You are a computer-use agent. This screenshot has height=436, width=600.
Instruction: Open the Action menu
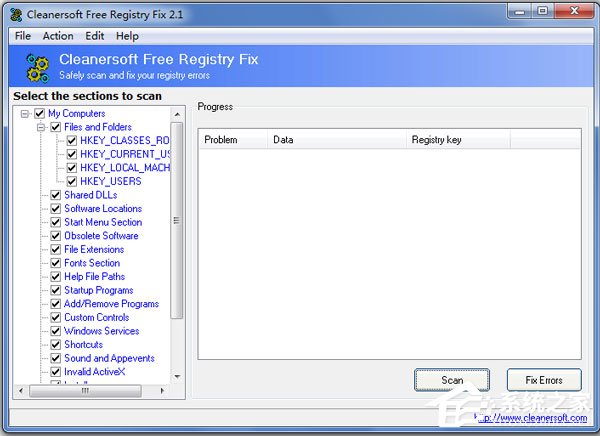(58, 36)
